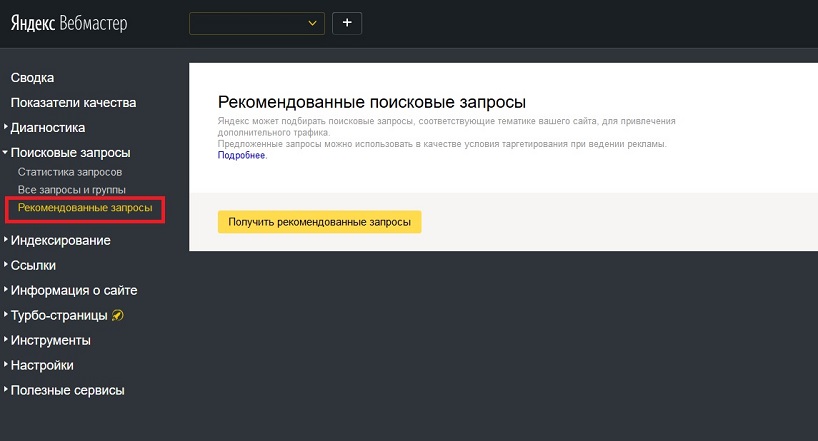Image resolution: width=818 pixels, height=441 pixels.
Task: Click the Рекомендованные поисковые запросы heading
Action: [x=372, y=102]
